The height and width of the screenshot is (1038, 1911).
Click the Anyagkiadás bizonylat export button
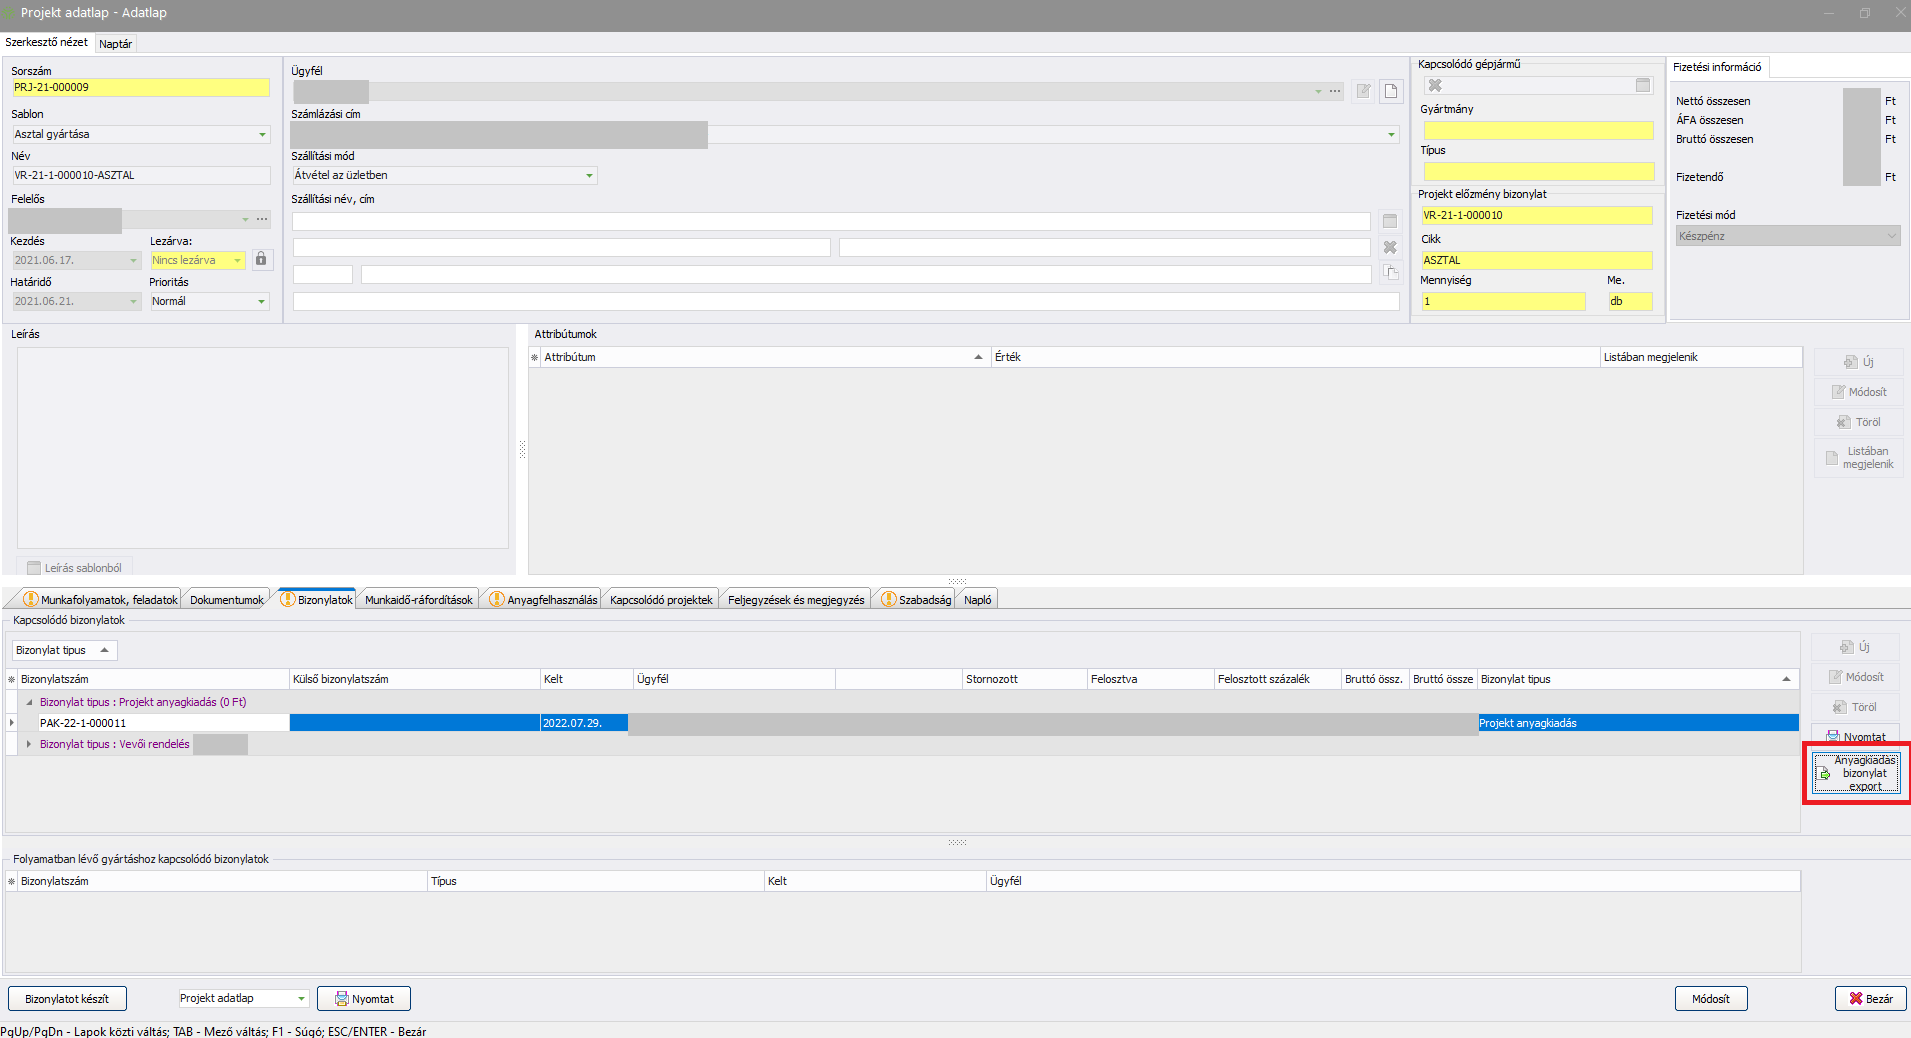[x=1856, y=773]
